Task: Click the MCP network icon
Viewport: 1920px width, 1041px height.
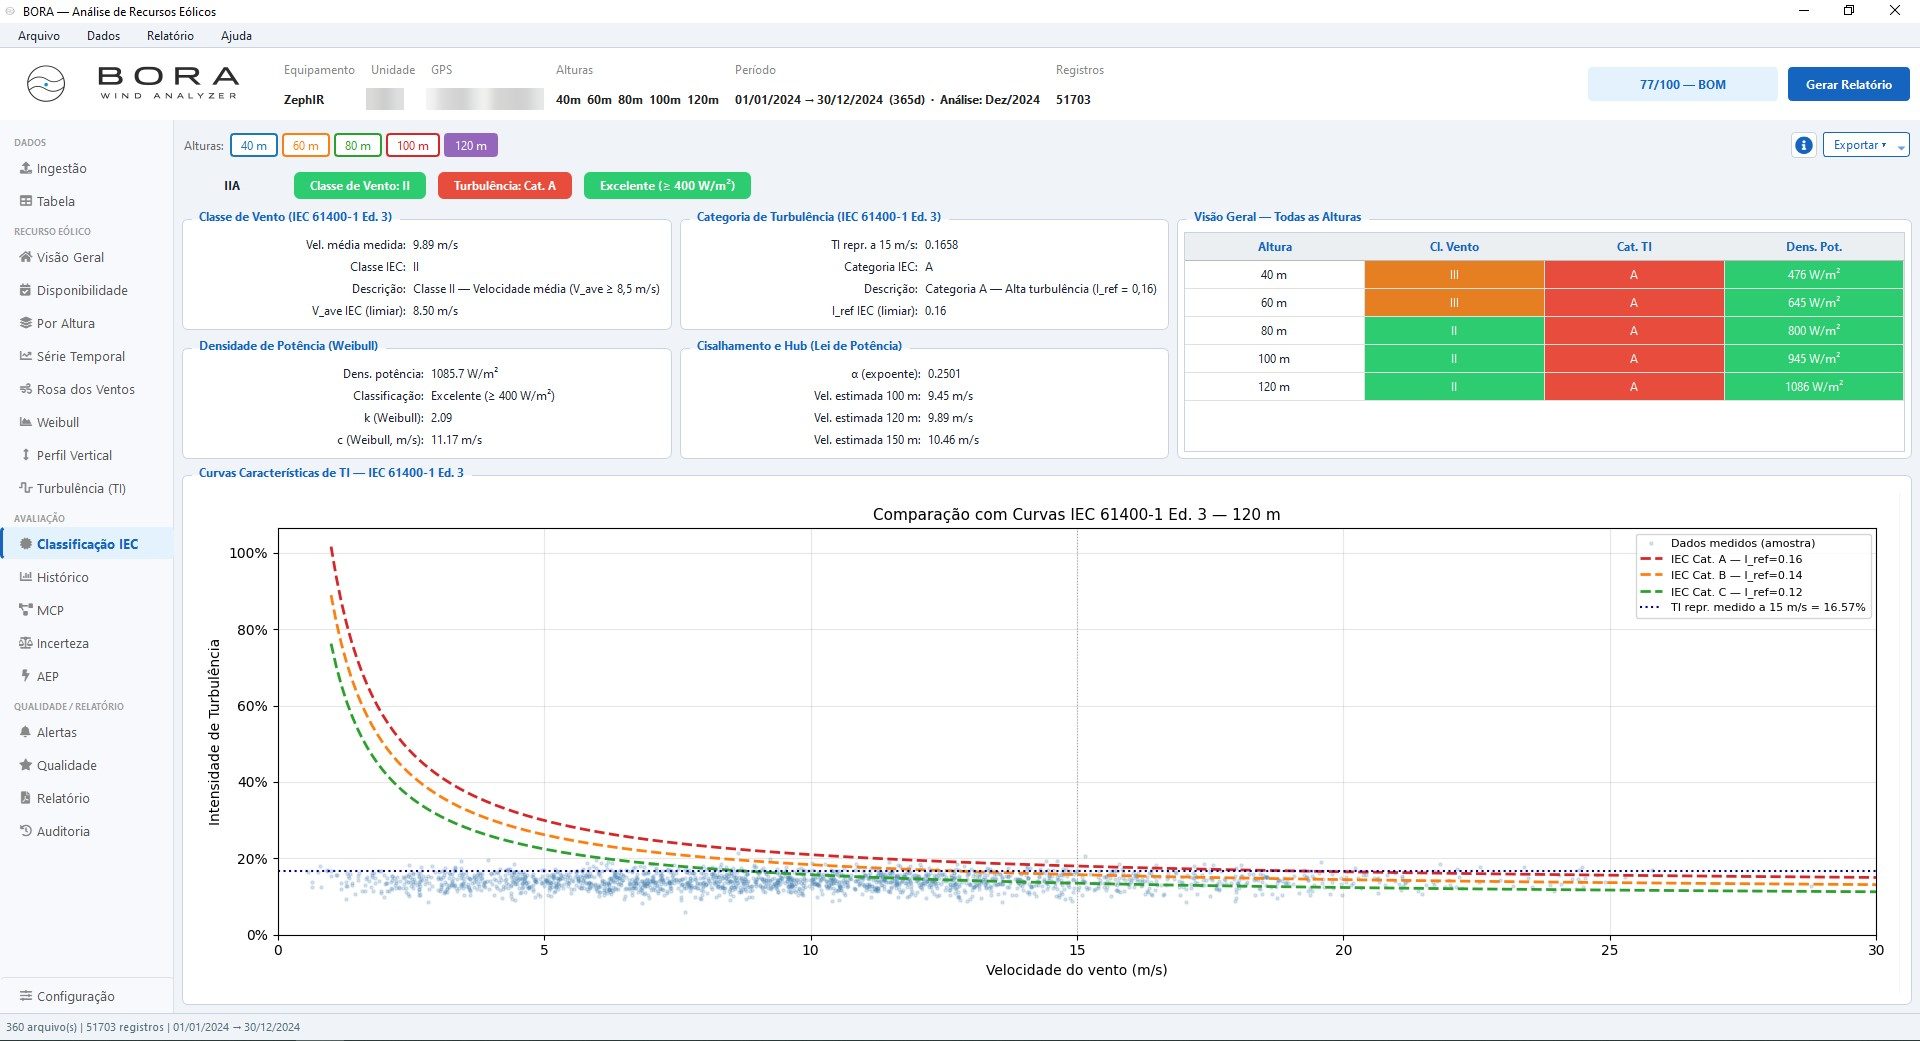Action: (26, 610)
